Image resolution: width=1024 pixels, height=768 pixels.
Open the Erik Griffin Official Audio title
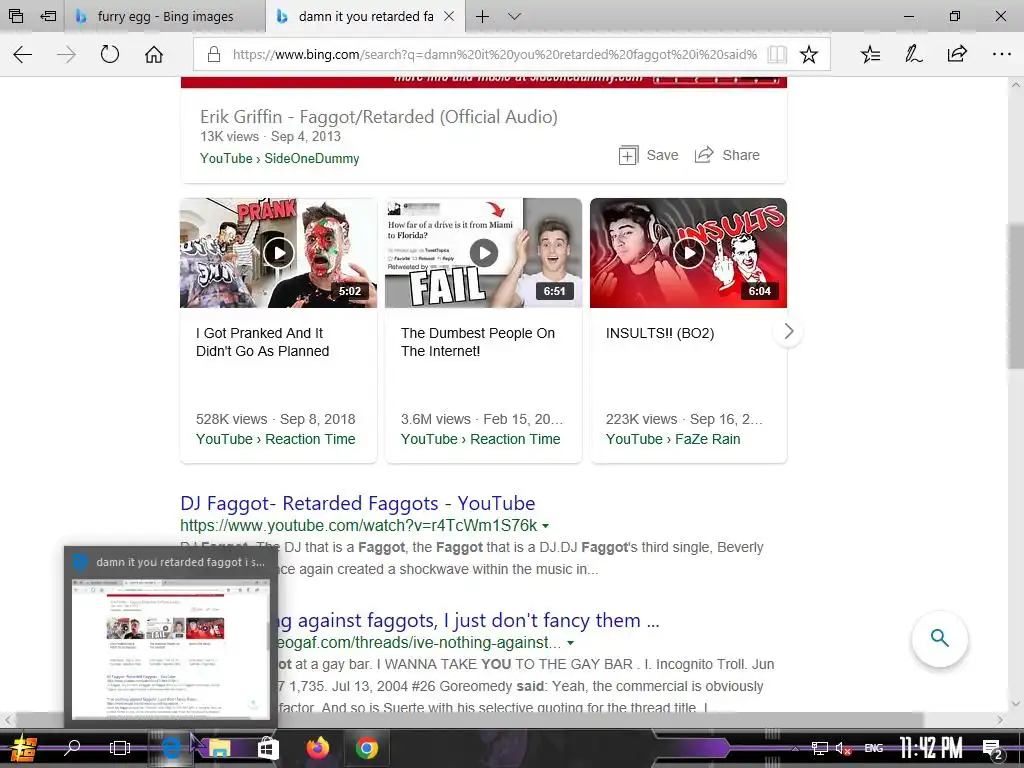pos(379,117)
